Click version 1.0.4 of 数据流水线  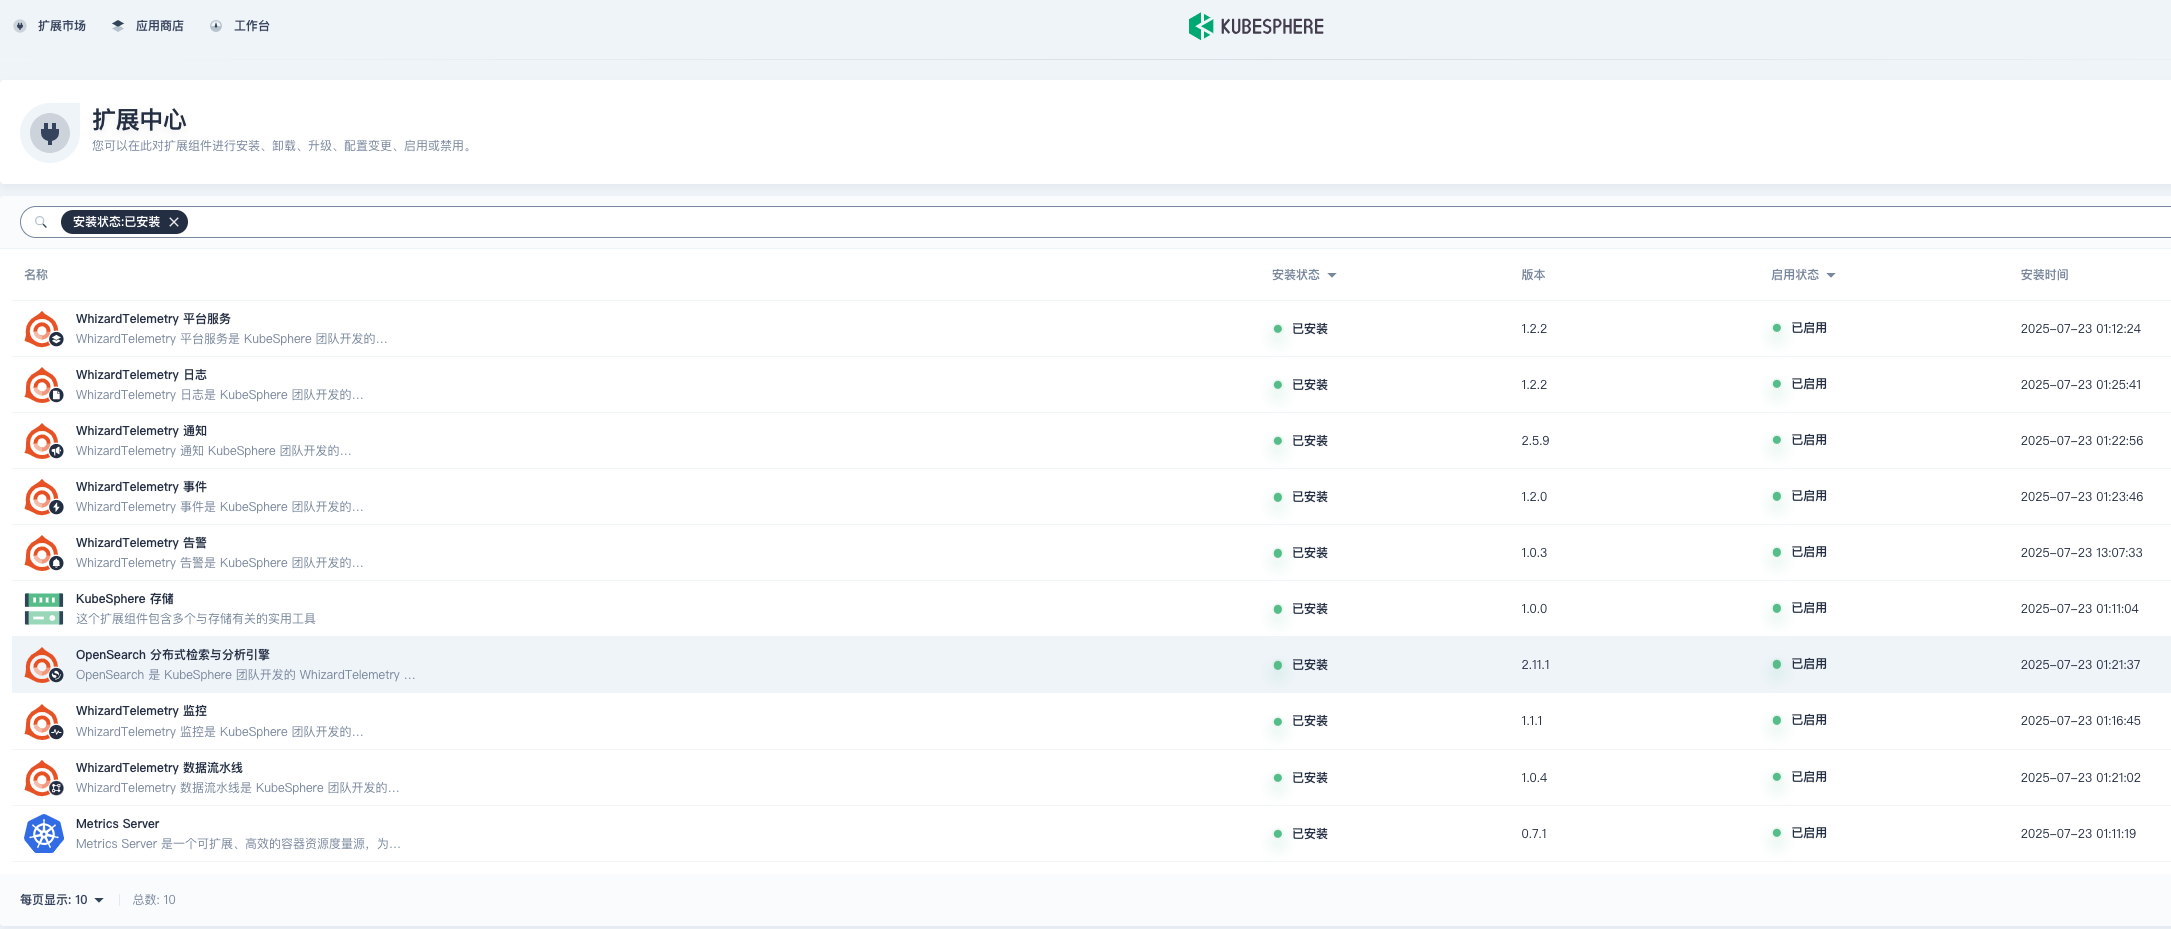1534,778
